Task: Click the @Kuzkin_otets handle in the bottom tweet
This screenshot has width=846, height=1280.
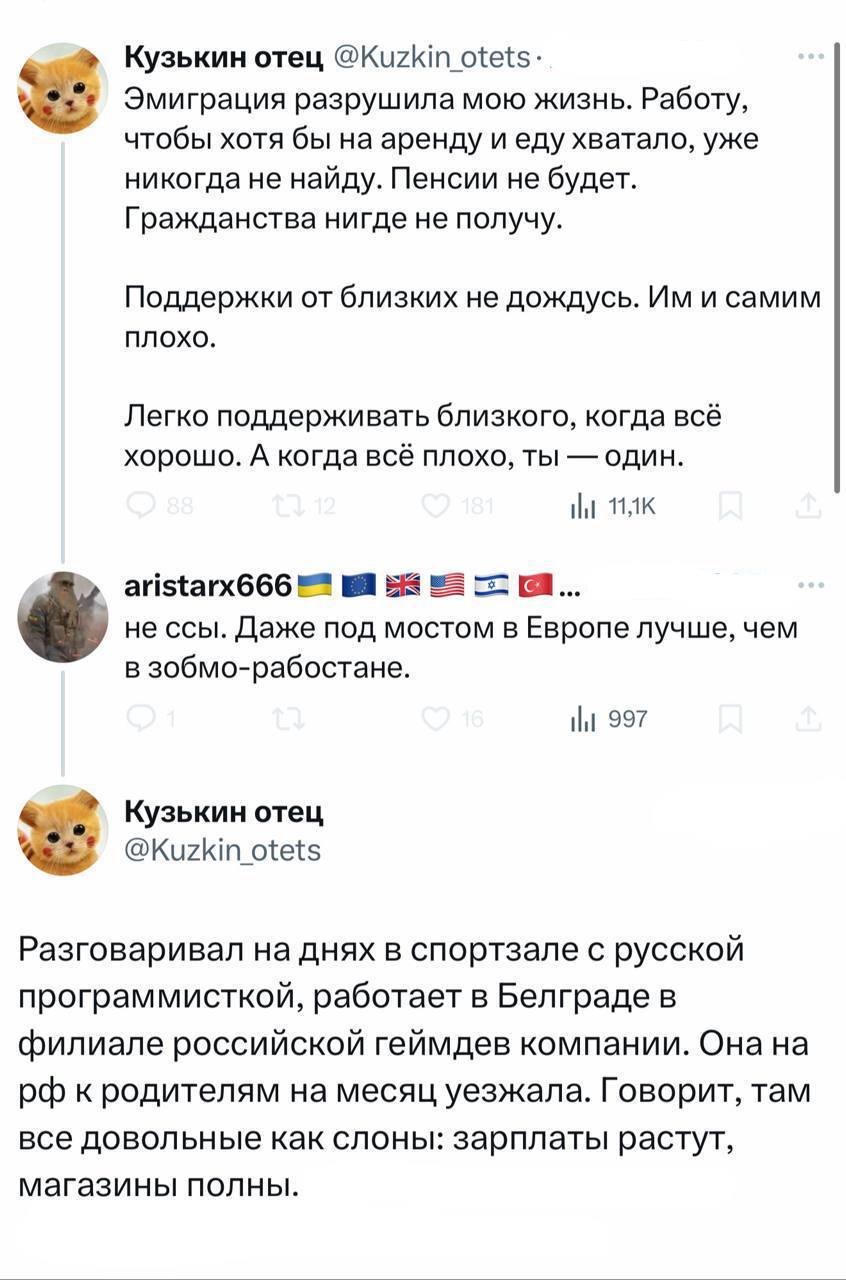Action: [x=221, y=850]
